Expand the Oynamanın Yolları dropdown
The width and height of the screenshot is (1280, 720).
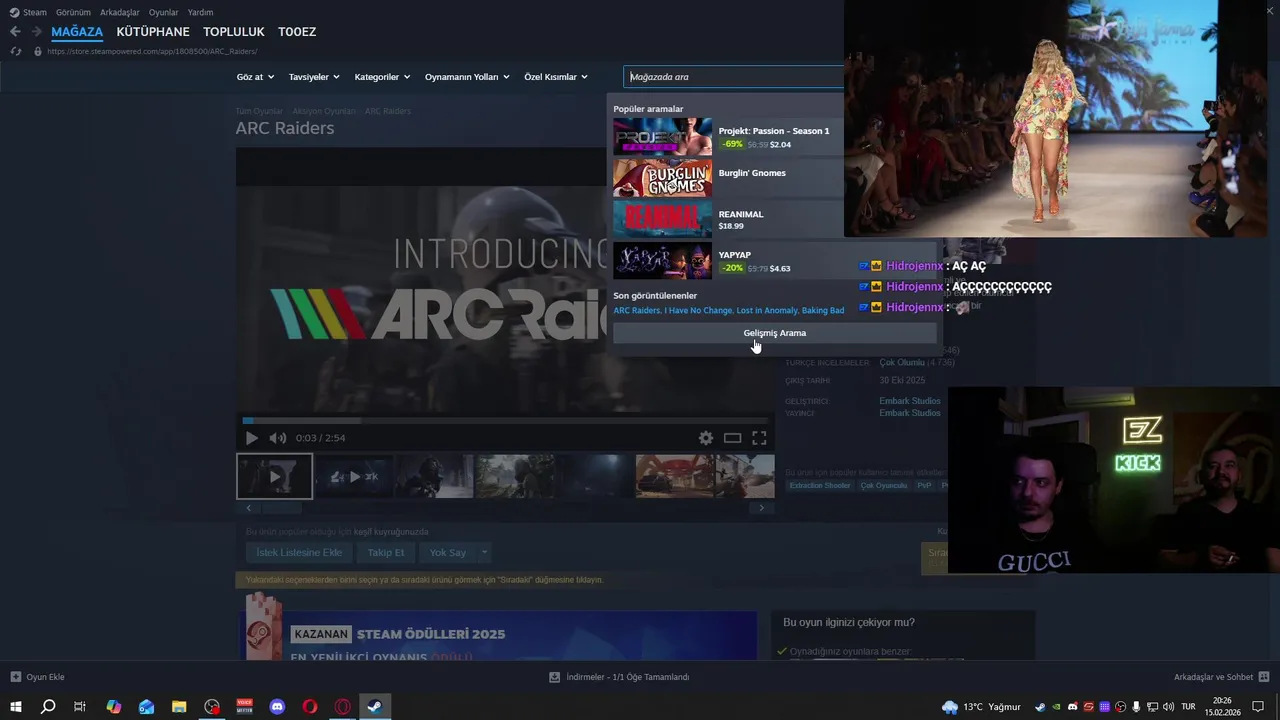point(467,77)
